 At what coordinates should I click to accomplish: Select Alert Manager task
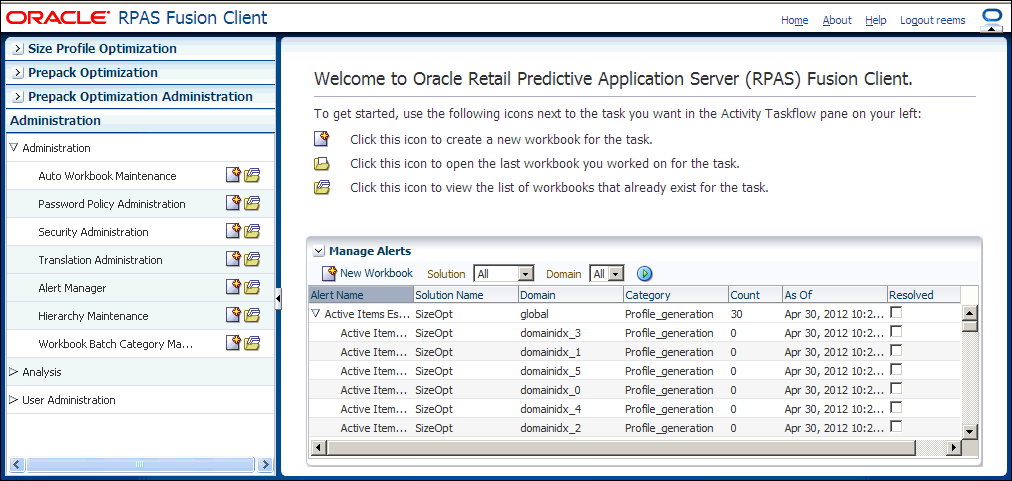pyautogui.click(x=72, y=288)
